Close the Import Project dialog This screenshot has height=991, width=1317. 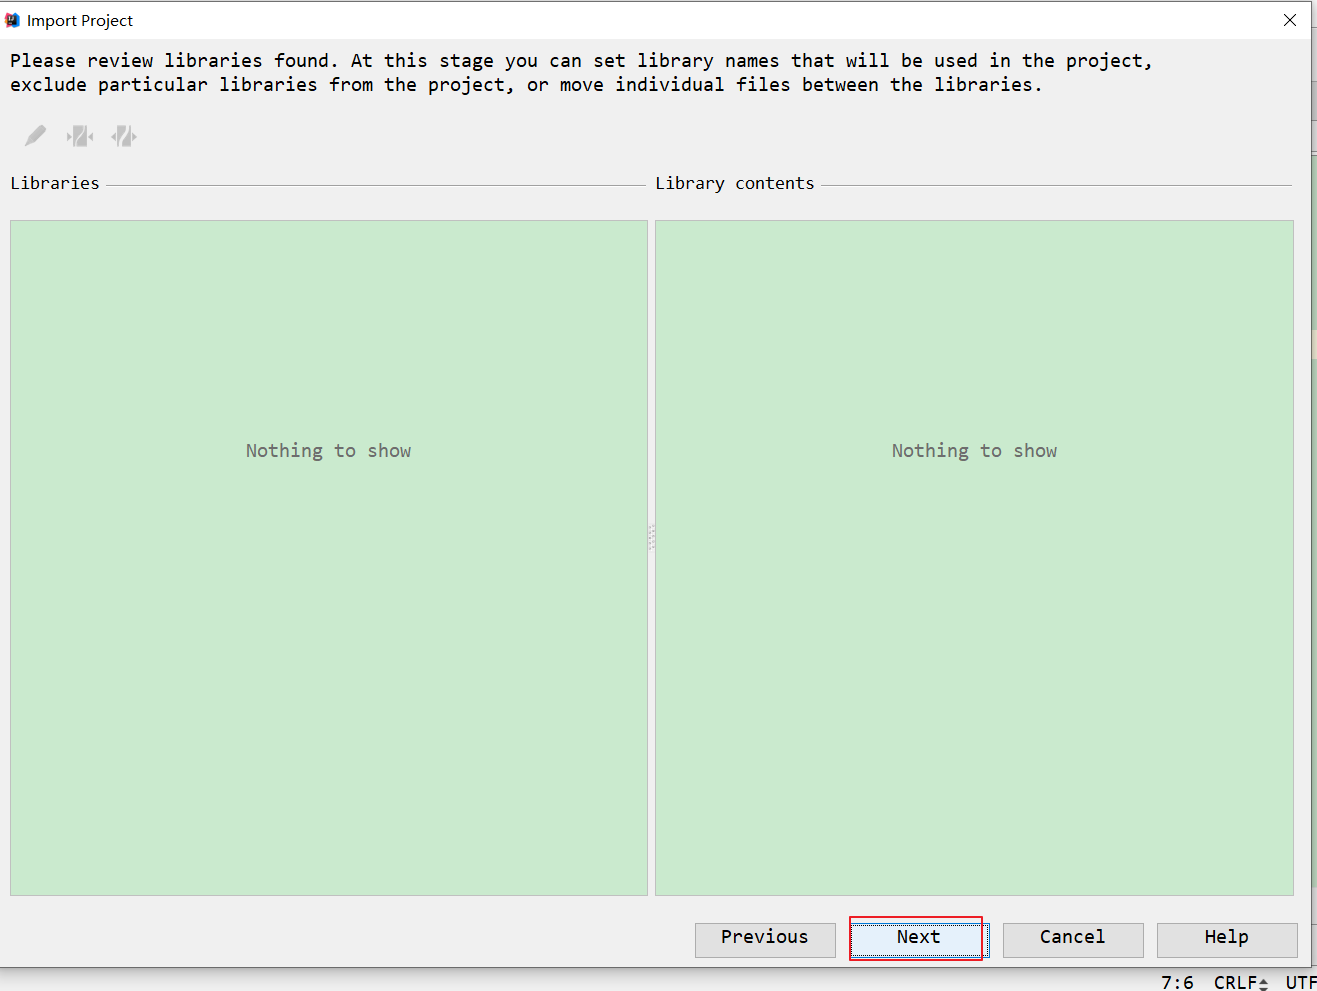pos(1289,20)
